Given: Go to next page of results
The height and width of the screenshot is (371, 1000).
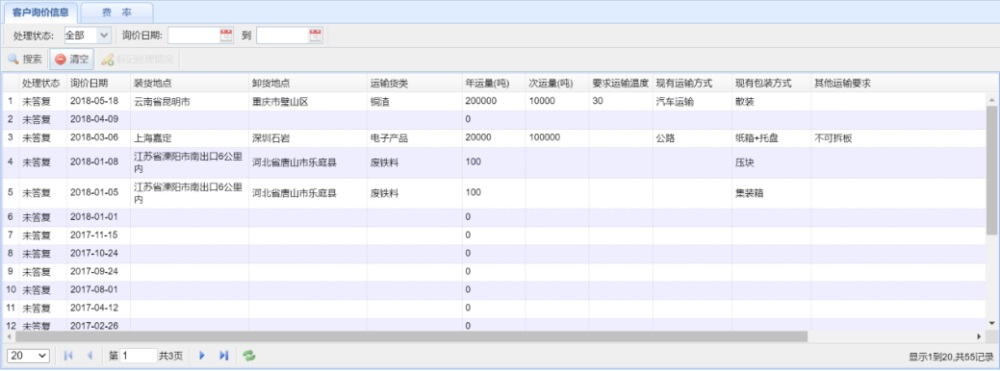Looking at the screenshot, I should coord(202,356).
